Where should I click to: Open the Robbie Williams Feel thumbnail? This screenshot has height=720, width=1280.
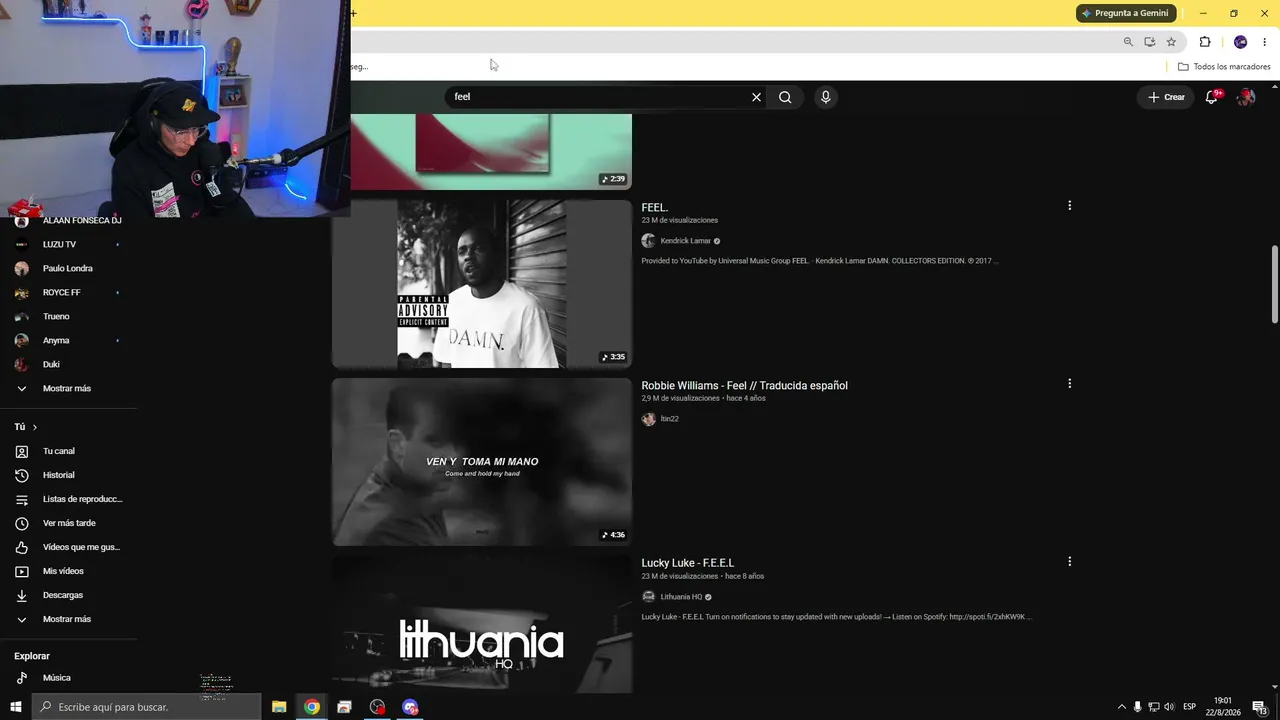482,462
